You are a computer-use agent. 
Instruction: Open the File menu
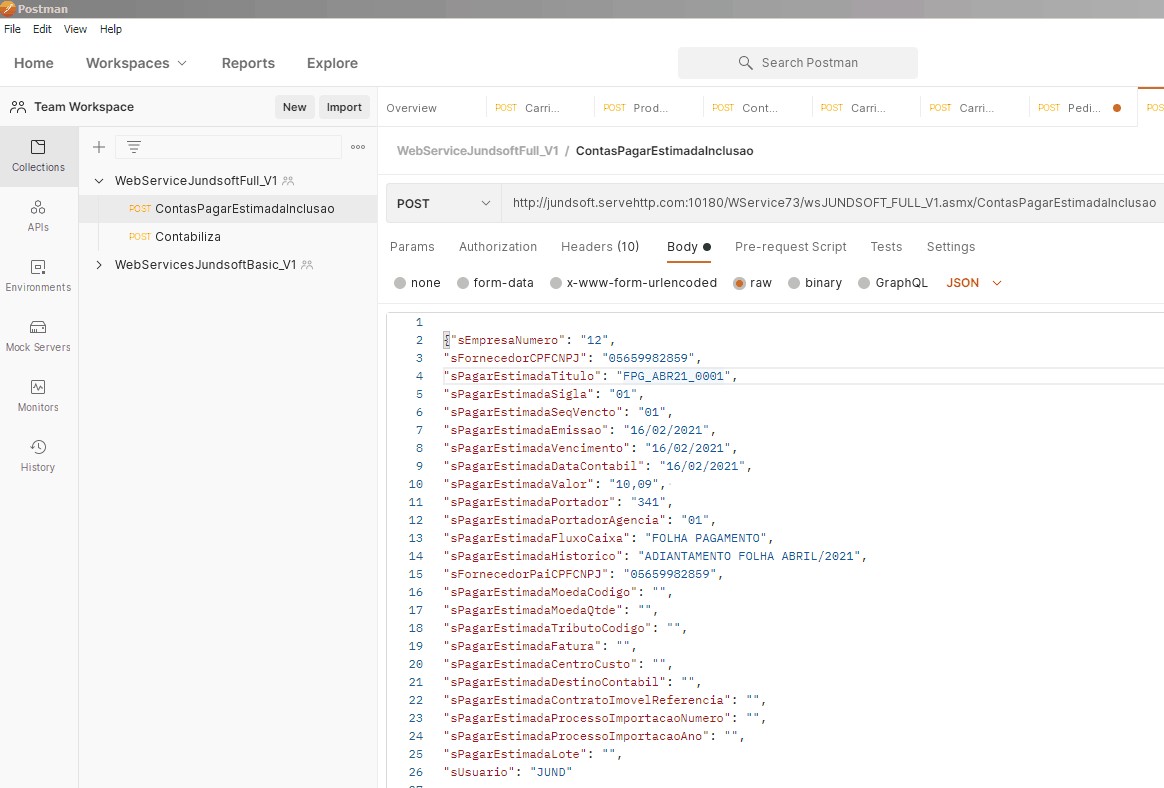point(12,29)
